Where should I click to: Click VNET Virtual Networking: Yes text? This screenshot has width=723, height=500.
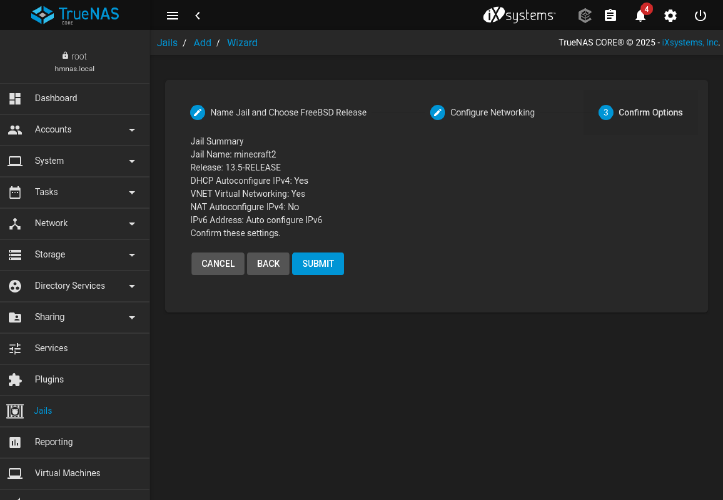coord(248,194)
